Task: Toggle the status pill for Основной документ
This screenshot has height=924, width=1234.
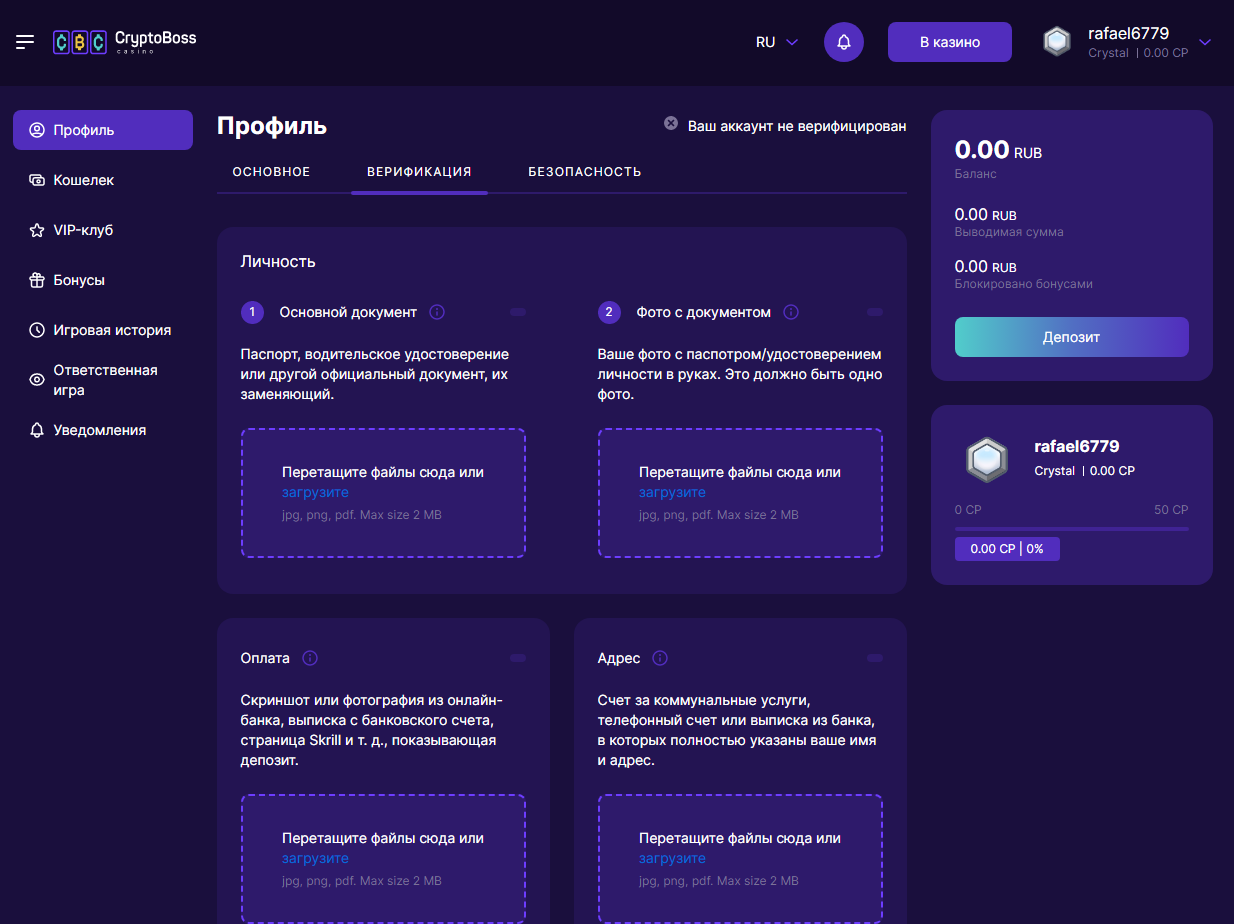Action: (518, 312)
